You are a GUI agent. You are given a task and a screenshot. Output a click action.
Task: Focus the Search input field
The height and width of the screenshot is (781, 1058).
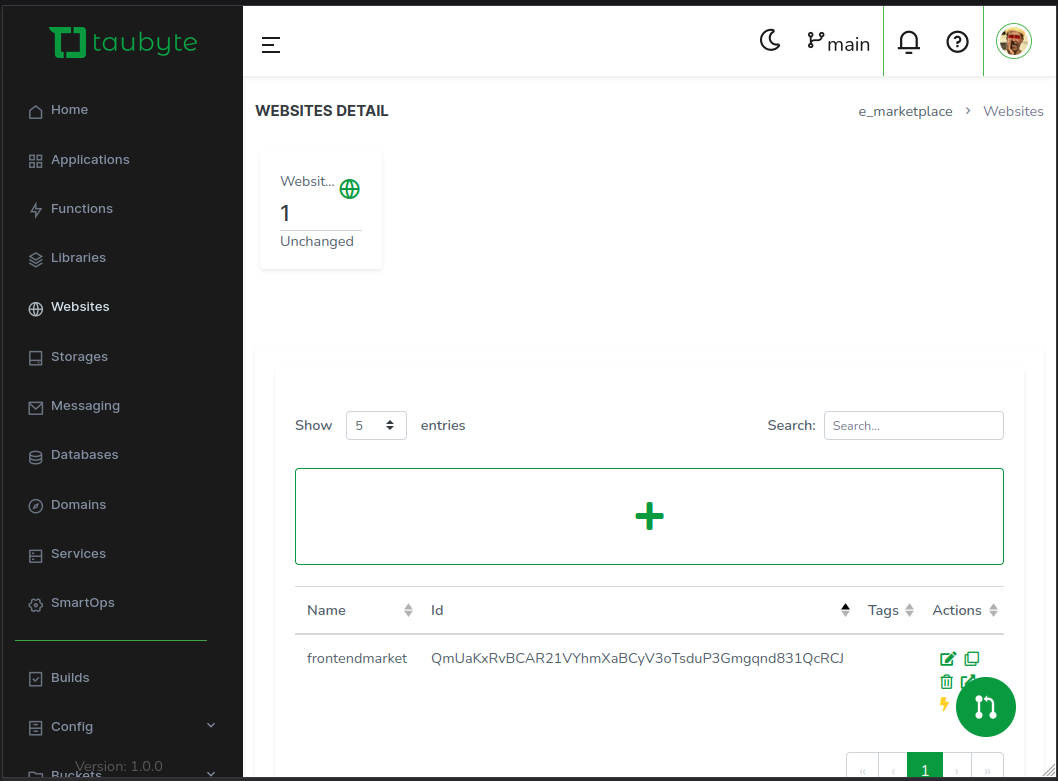(x=914, y=425)
